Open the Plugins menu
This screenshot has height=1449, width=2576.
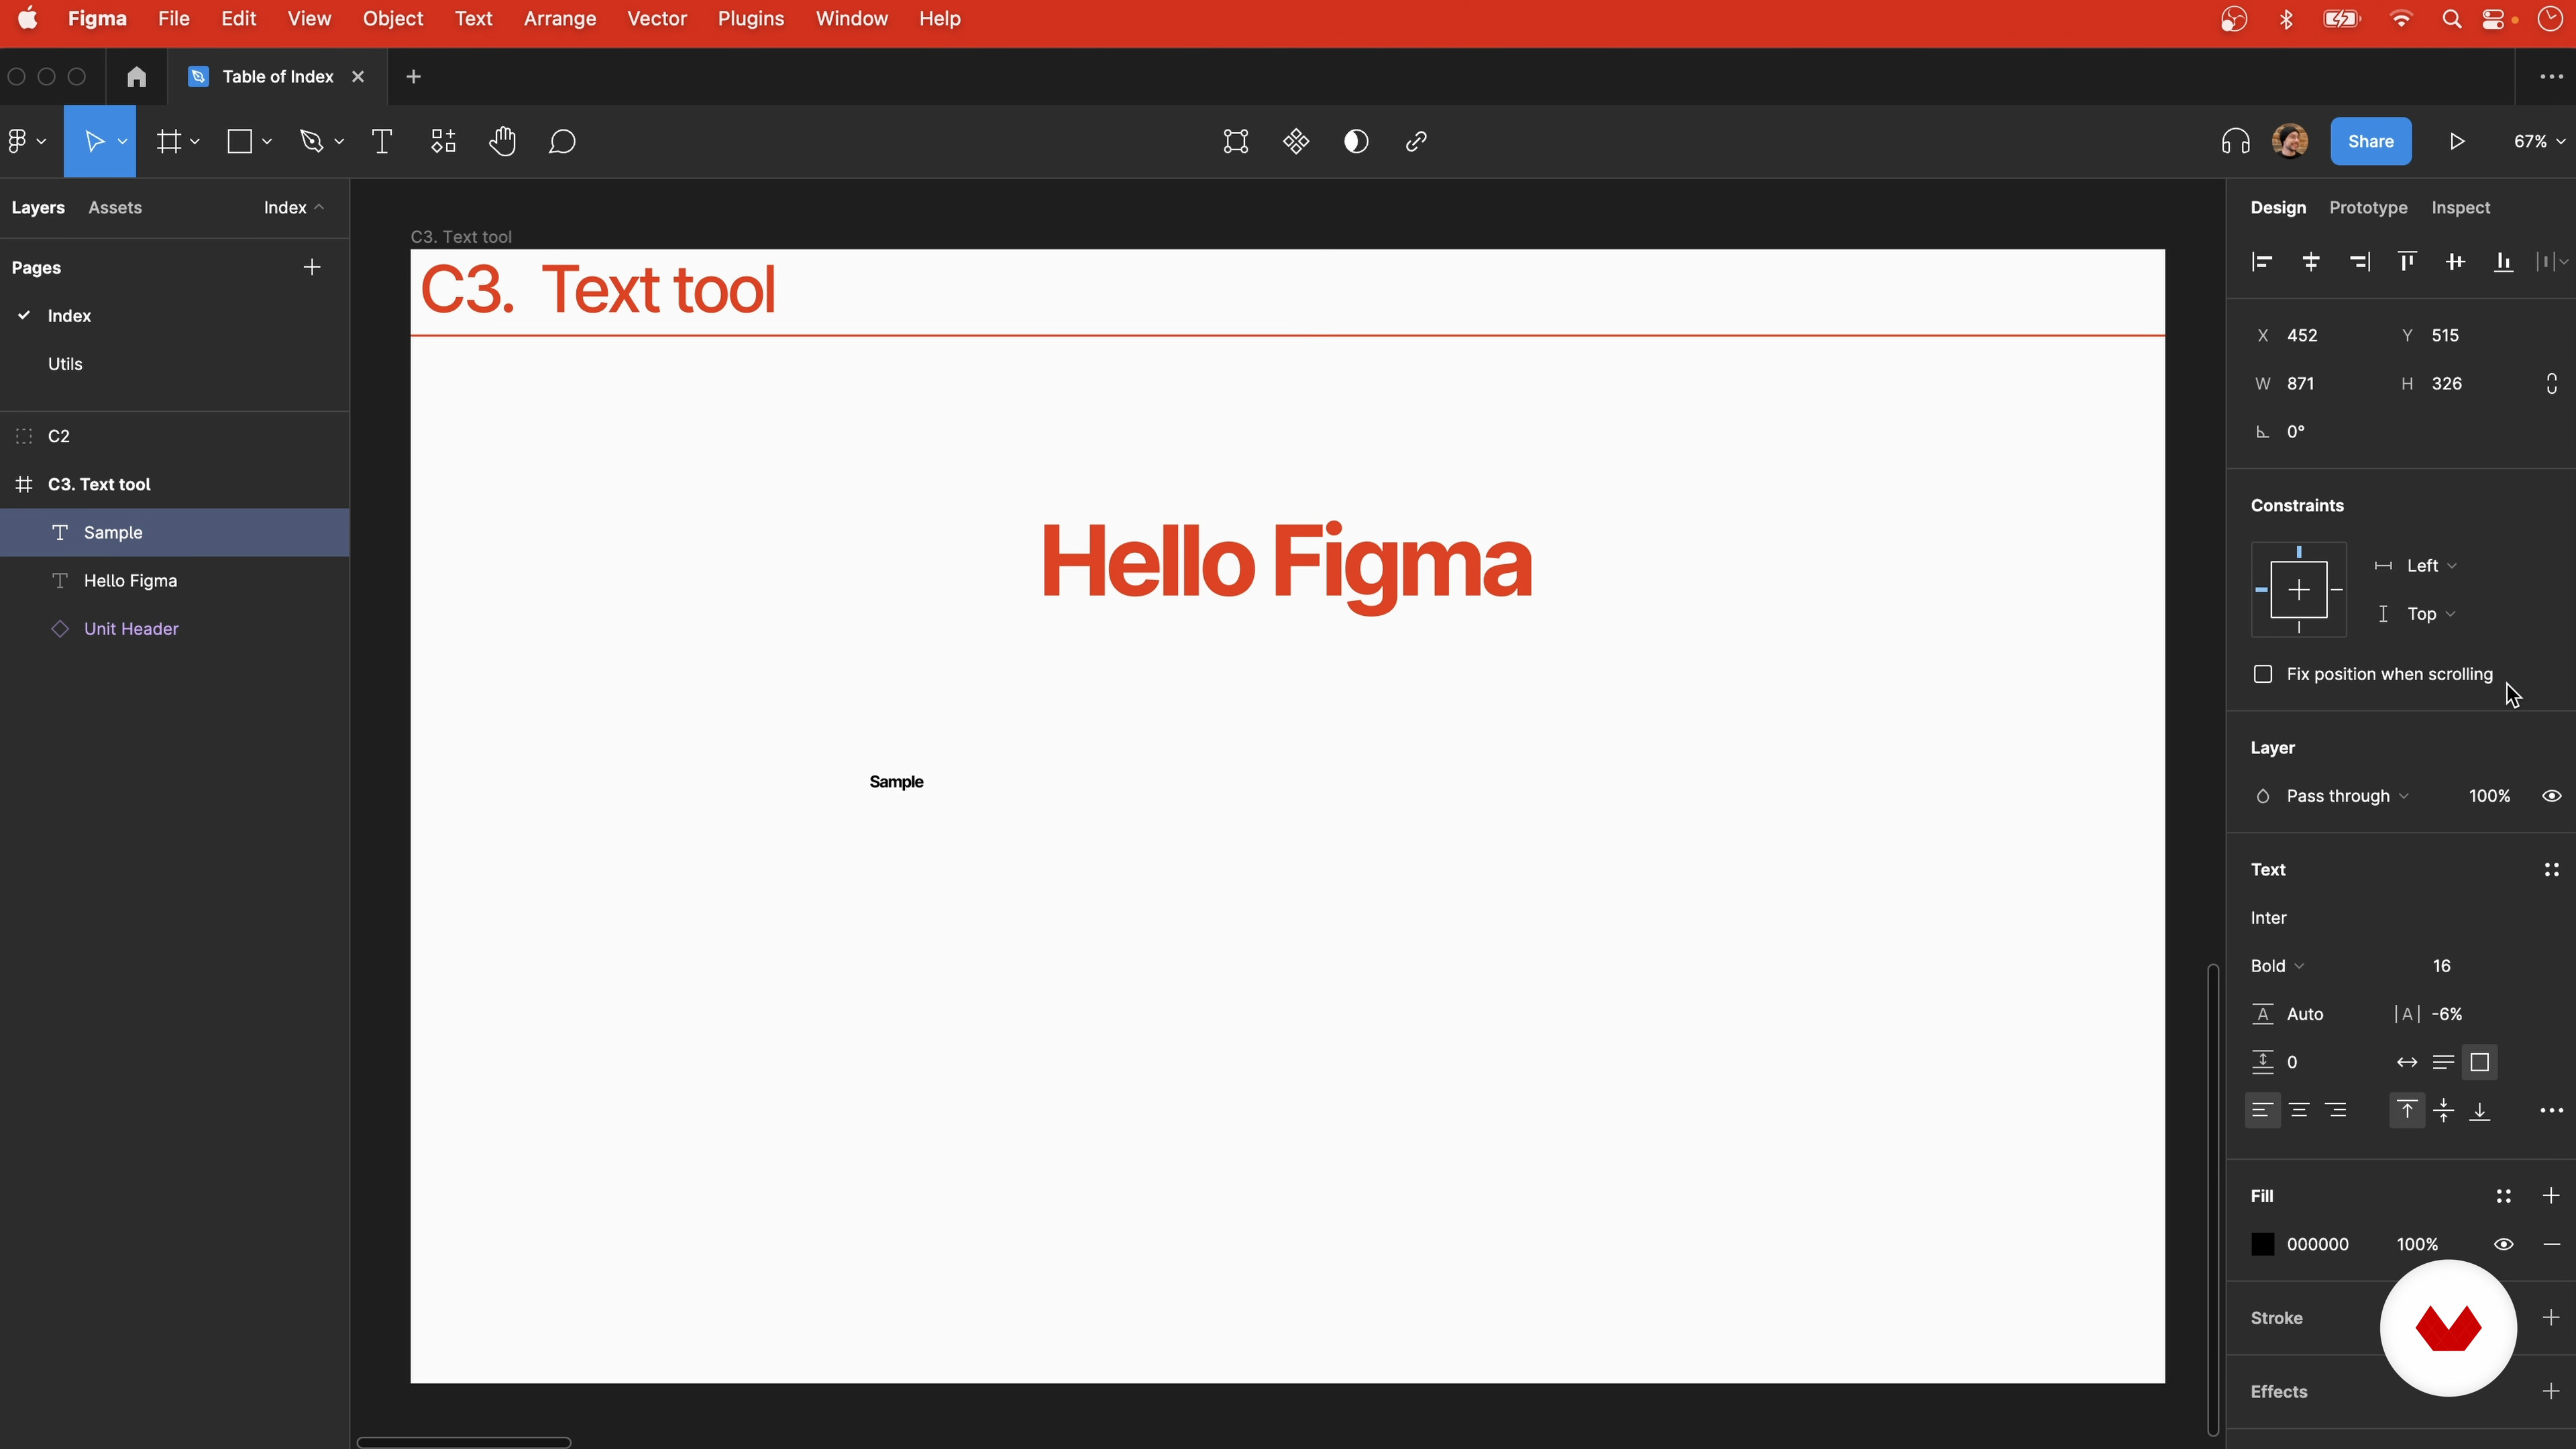point(751,19)
